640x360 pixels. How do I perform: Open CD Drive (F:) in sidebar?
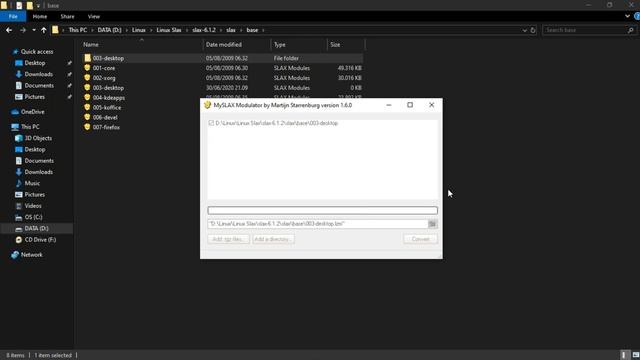(40, 240)
